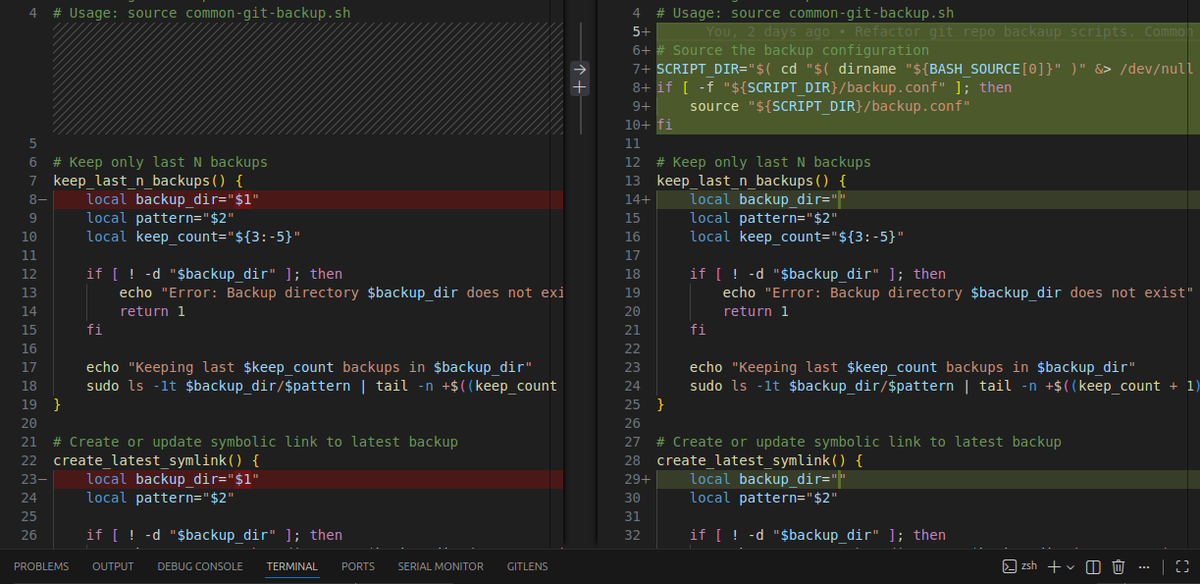Click 'local pattern="$2"' on left pane line 24
1200x584 pixels.
click(160, 498)
